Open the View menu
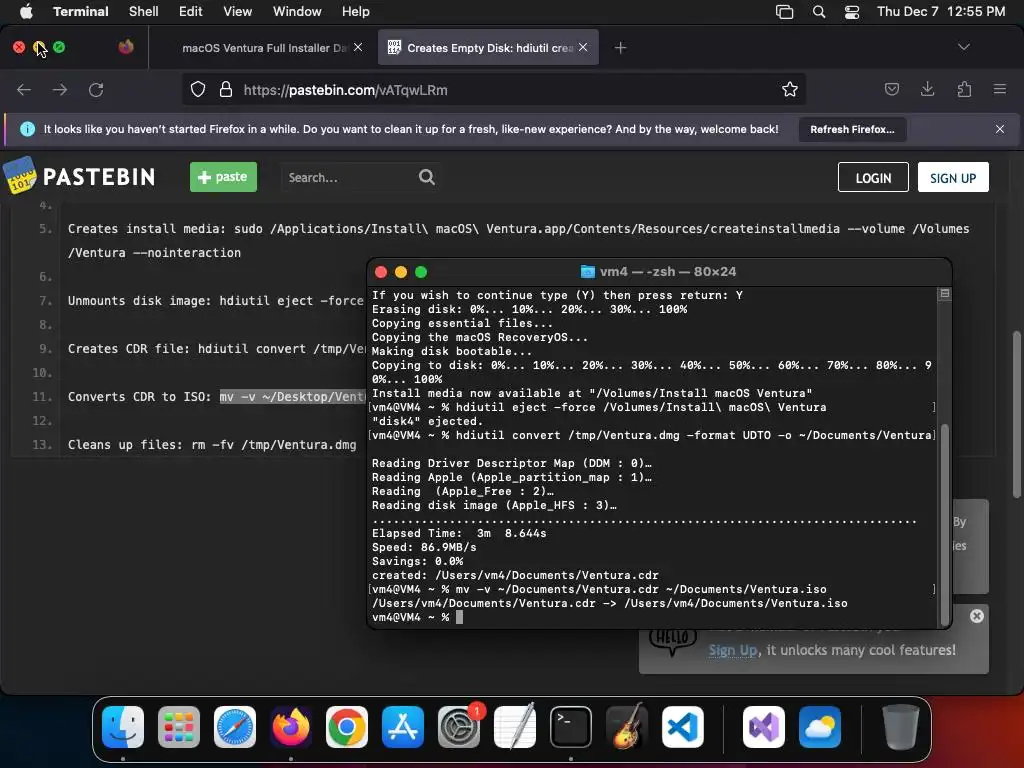1024x768 pixels. click(237, 11)
